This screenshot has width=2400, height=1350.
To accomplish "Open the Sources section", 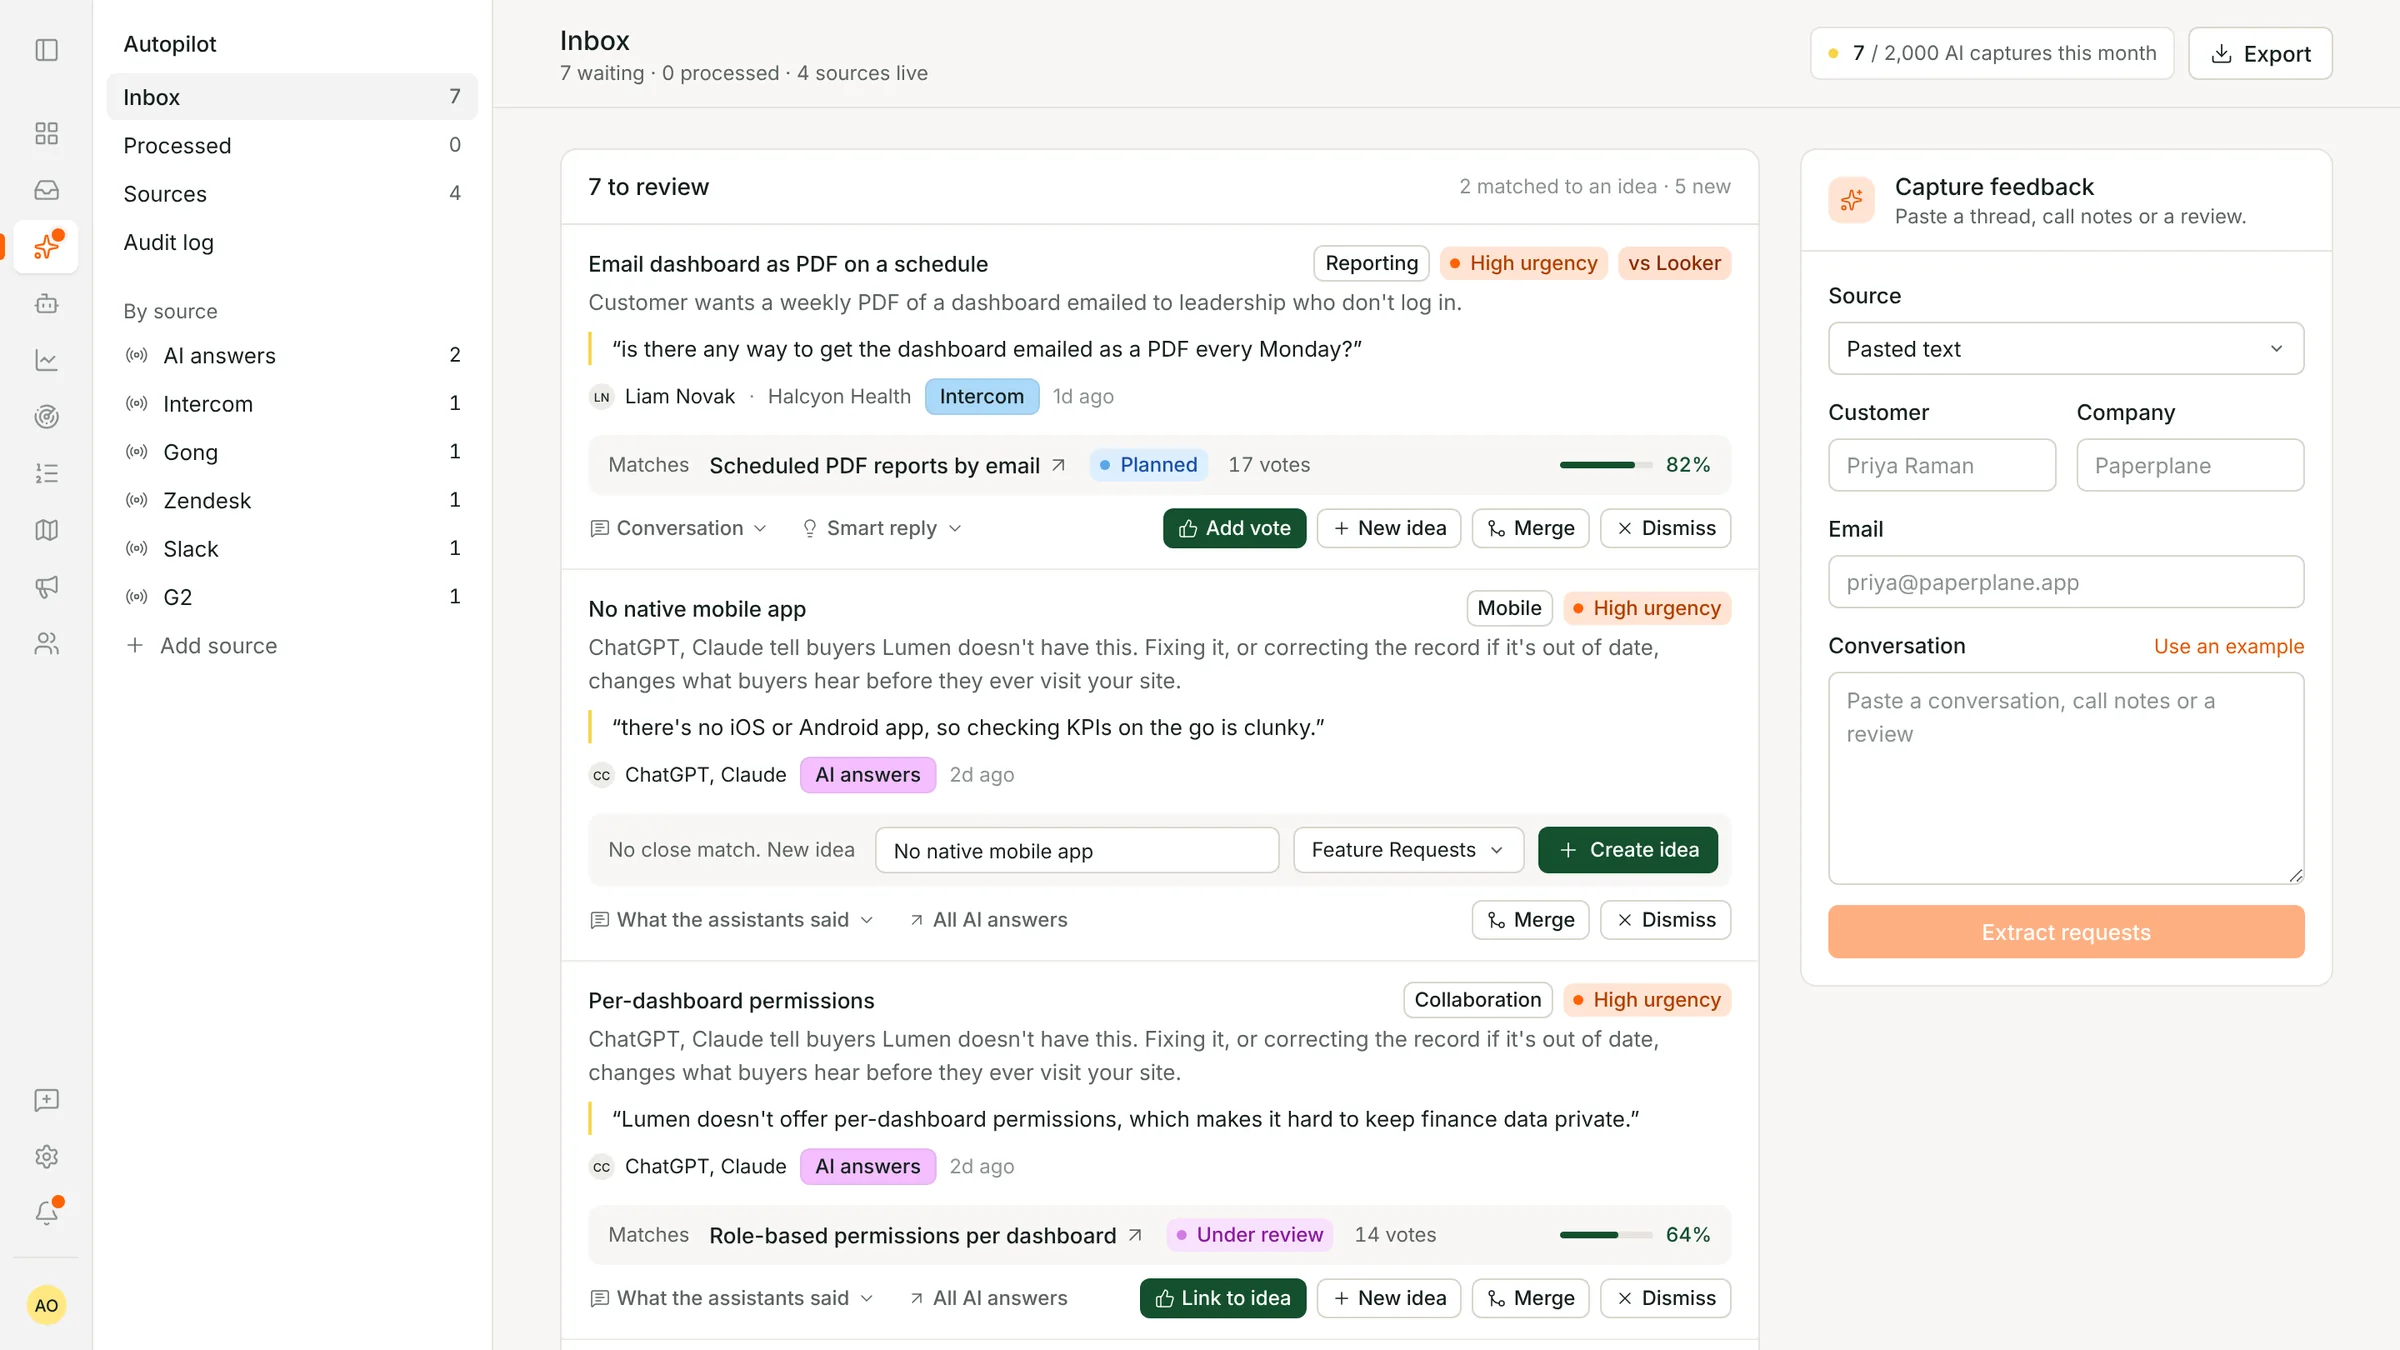I will click(292, 193).
